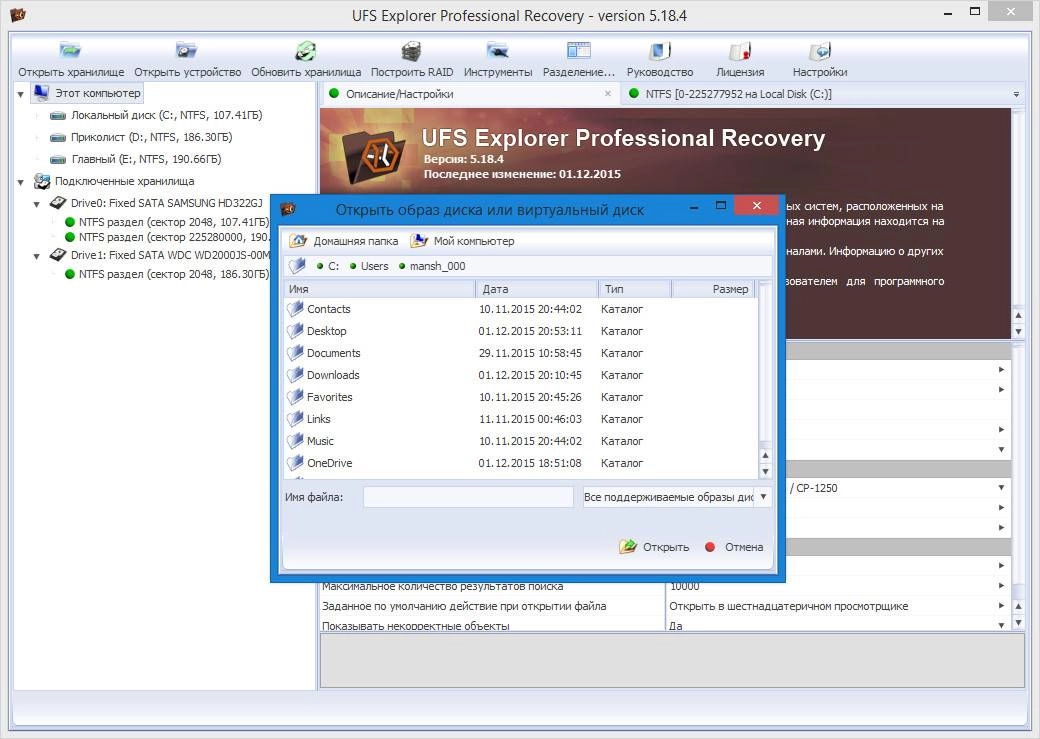Collapse the Подключенные хранилища tree node
The width and height of the screenshot is (1040, 739).
click(21, 182)
